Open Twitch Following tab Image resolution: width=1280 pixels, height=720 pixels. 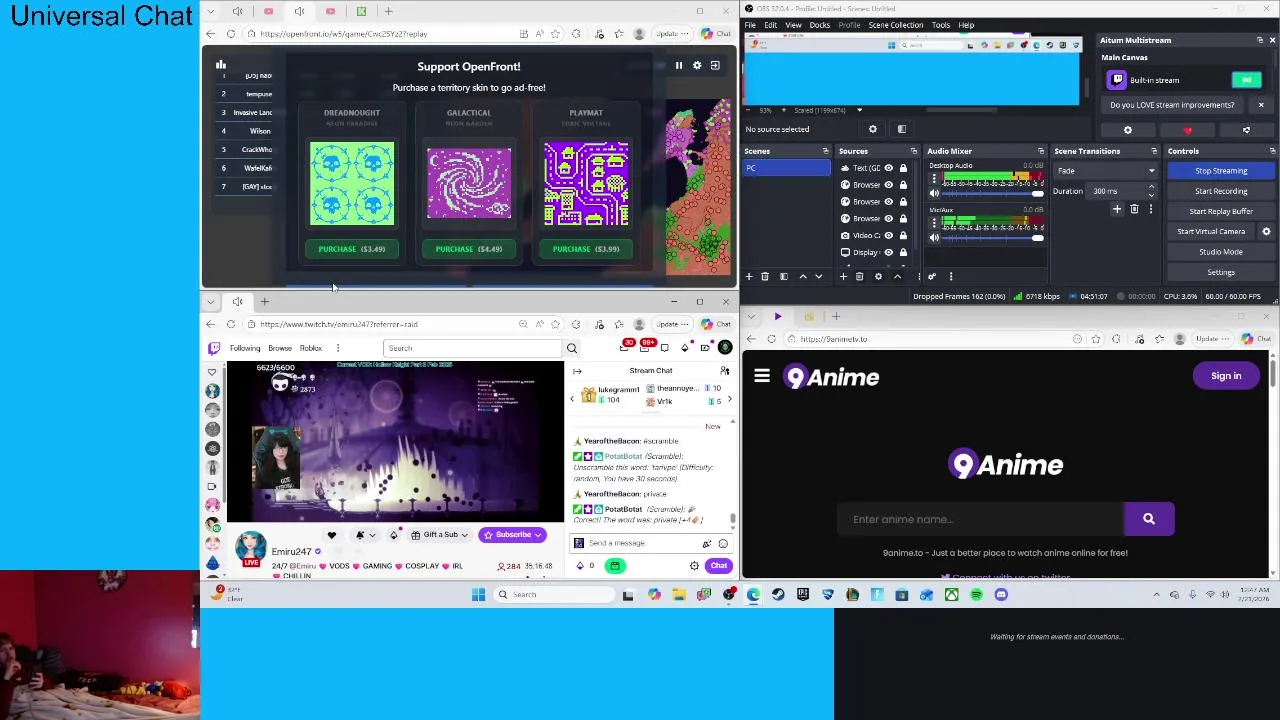click(245, 348)
